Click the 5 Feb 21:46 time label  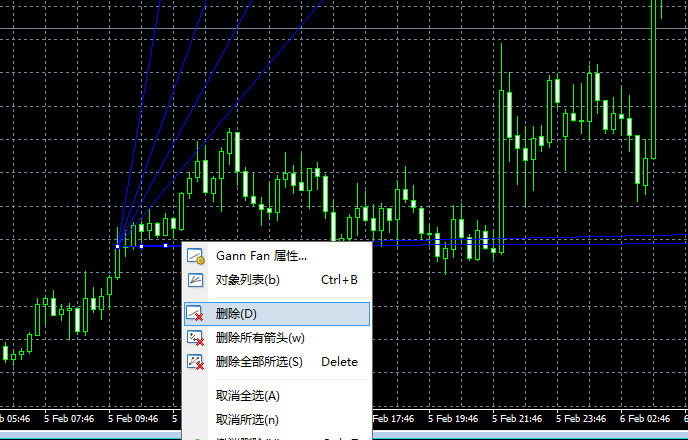[x=517, y=419]
